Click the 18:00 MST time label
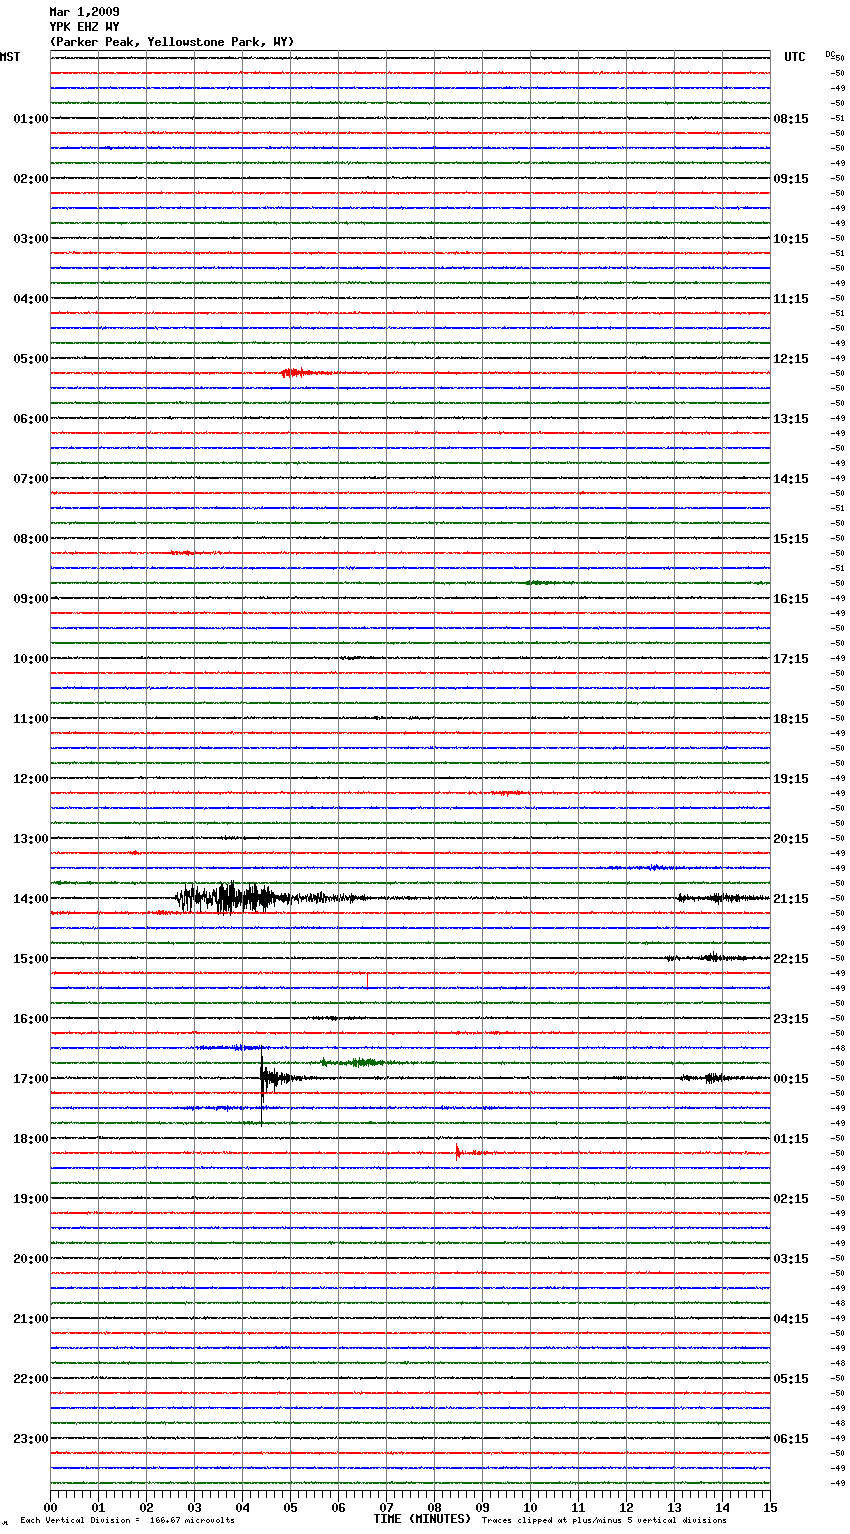The width and height of the screenshot is (850, 1534). click(x=31, y=1139)
